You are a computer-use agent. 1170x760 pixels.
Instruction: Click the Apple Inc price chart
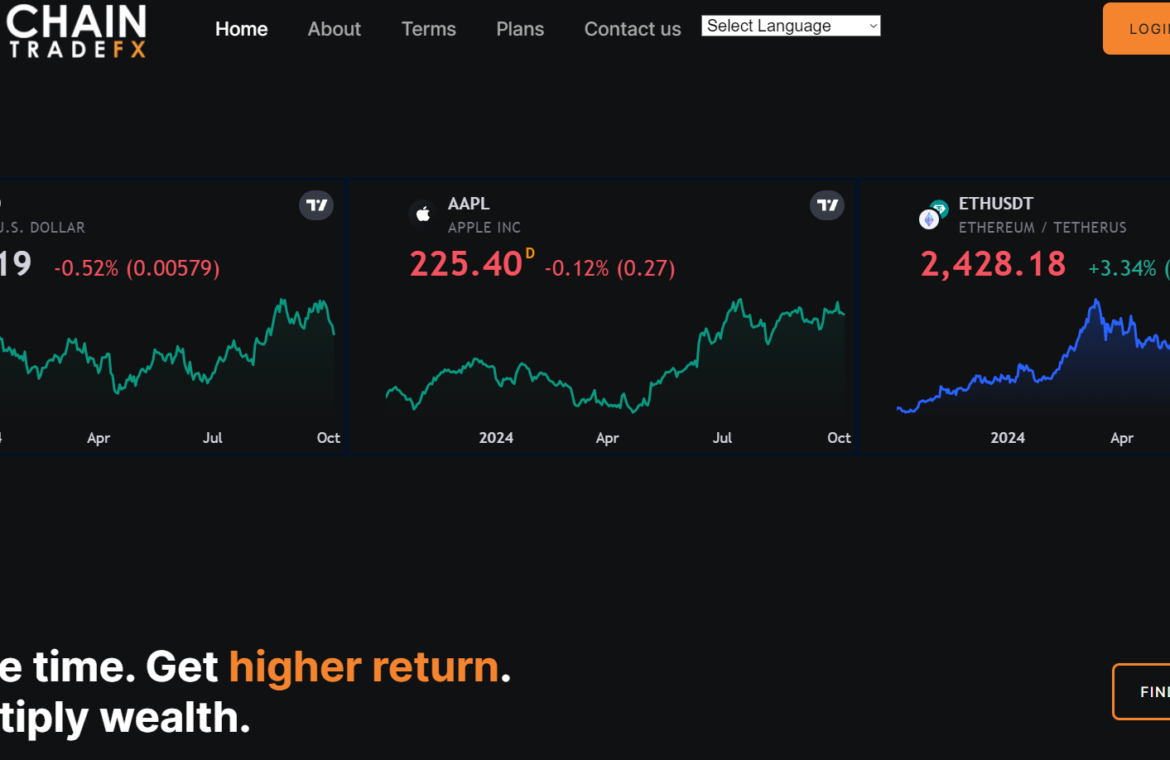tap(615, 360)
